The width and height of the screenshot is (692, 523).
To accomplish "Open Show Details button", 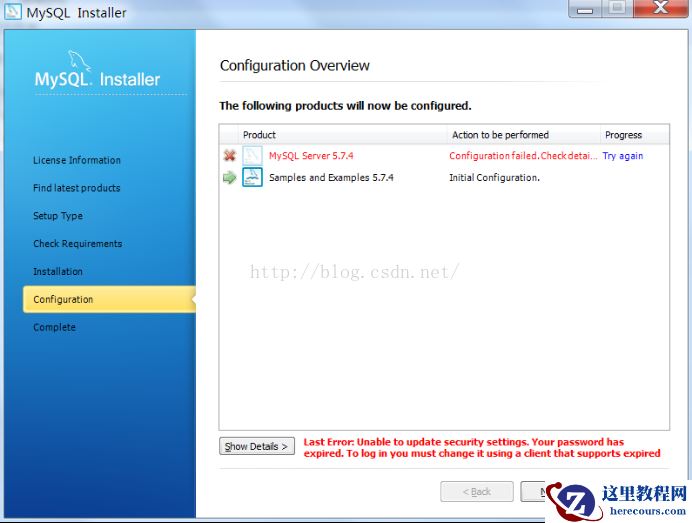I will (x=257, y=446).
